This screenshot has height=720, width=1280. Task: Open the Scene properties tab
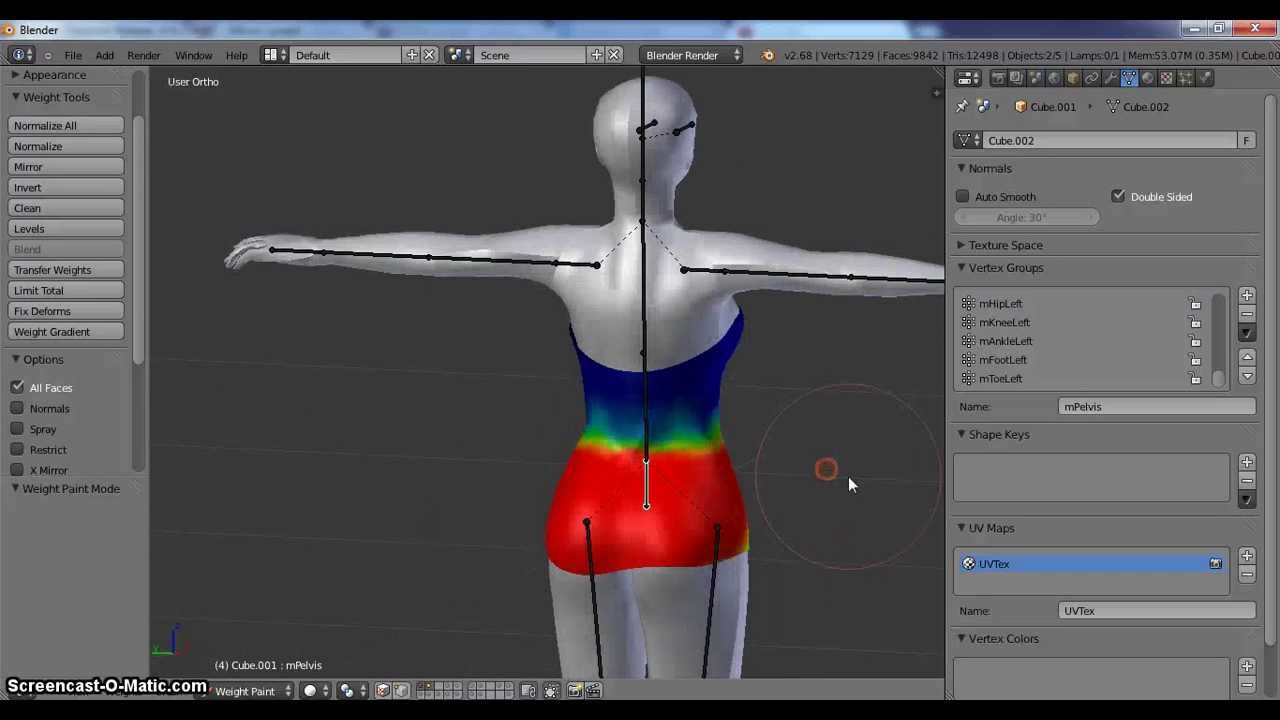click(x=1035, y=78)
